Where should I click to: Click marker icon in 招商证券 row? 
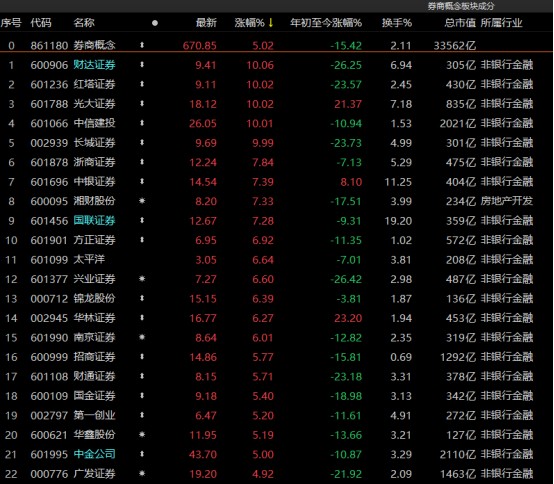coord(142,357)
